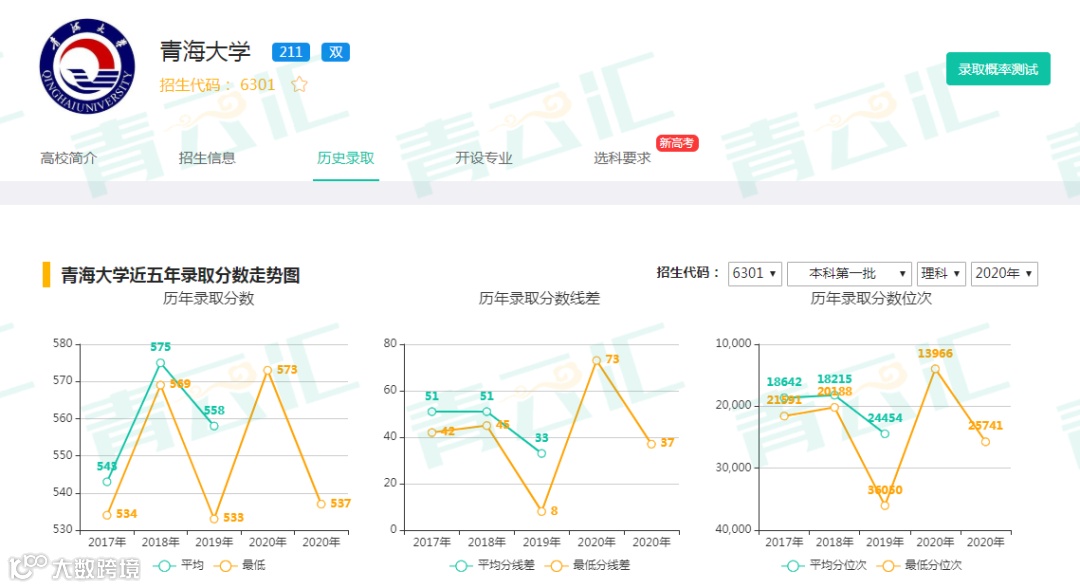
Task: Click the 573 lowest score data point
Action: pos(268,370)
